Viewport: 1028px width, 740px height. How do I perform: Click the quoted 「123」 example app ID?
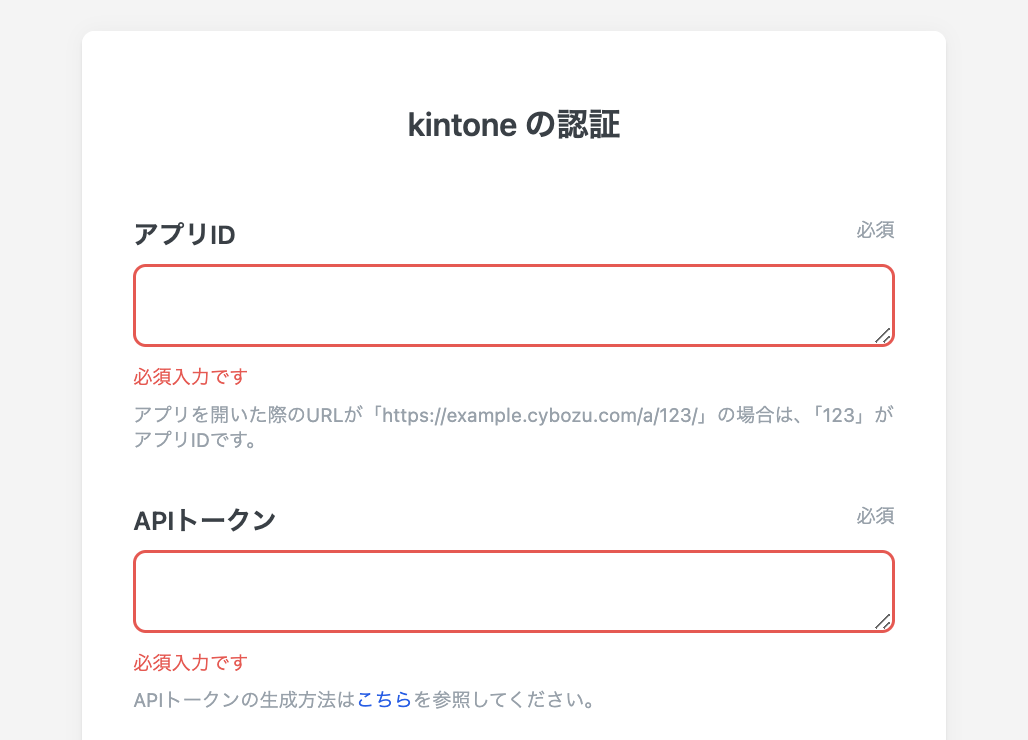pos(838,415)
